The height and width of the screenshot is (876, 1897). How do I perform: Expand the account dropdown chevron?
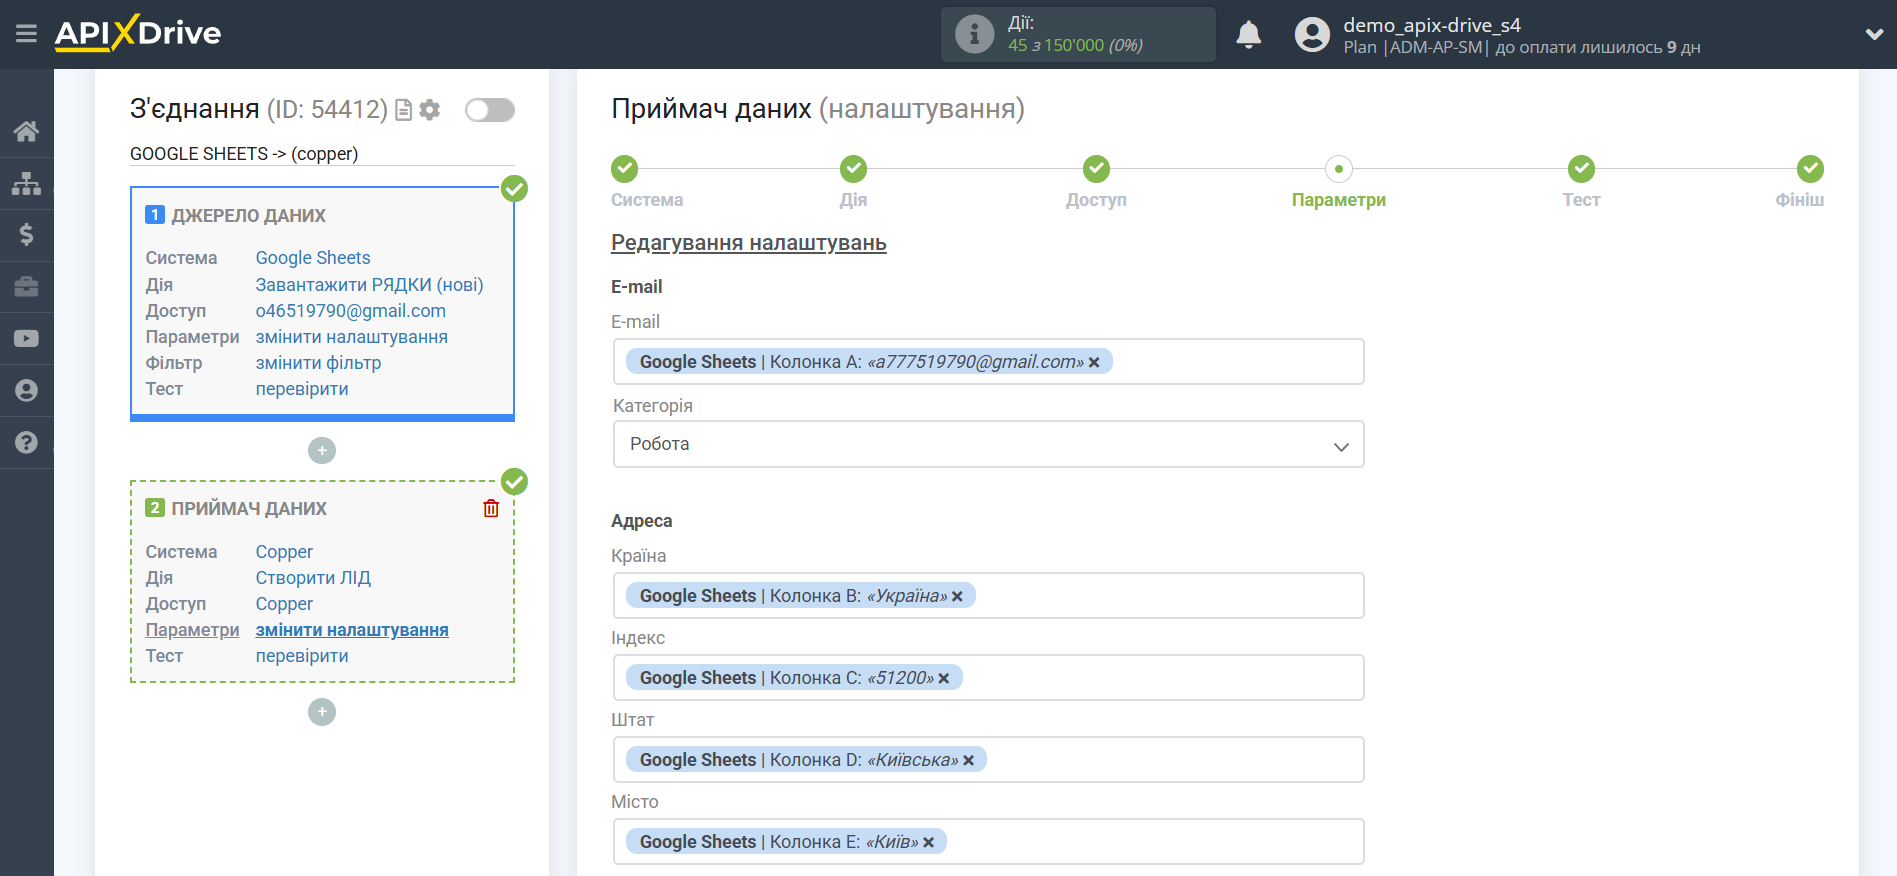point(1874,34)
